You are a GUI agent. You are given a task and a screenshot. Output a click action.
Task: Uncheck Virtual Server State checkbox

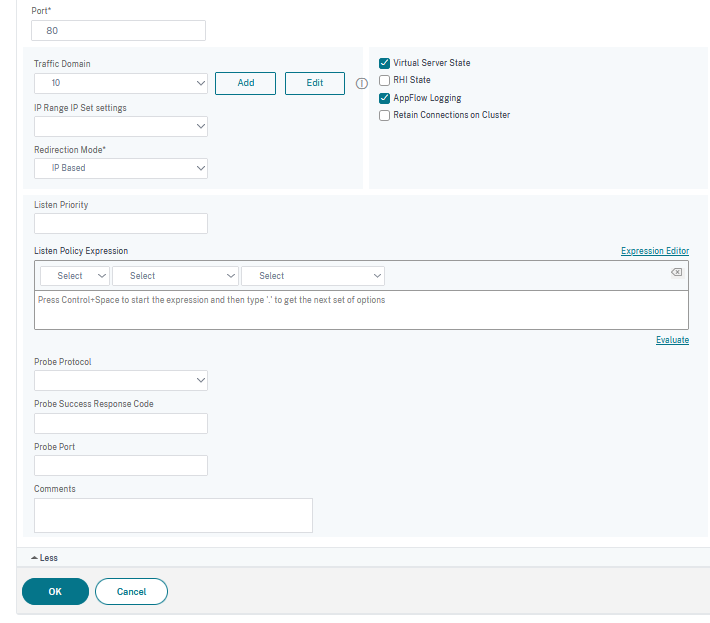point(384,63)
